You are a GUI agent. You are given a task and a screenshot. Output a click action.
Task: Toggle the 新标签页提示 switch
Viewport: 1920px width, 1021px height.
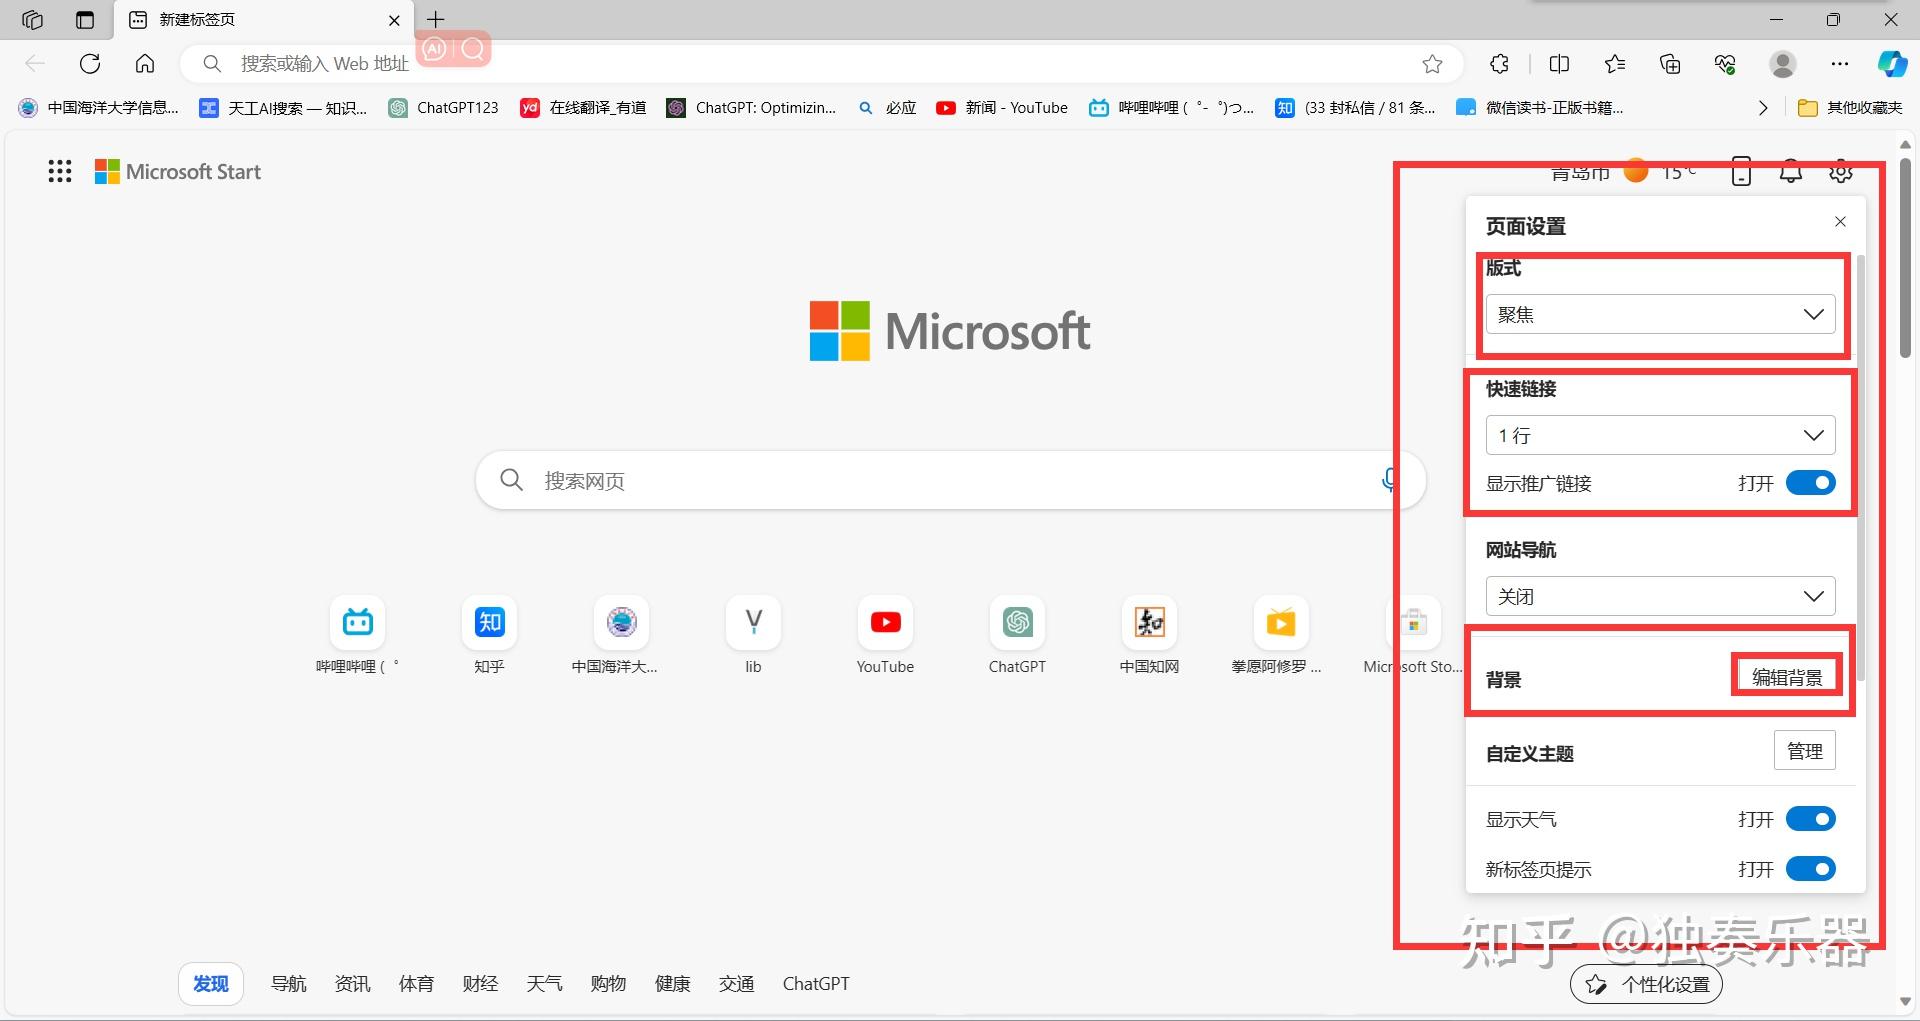coord(1811,869)
